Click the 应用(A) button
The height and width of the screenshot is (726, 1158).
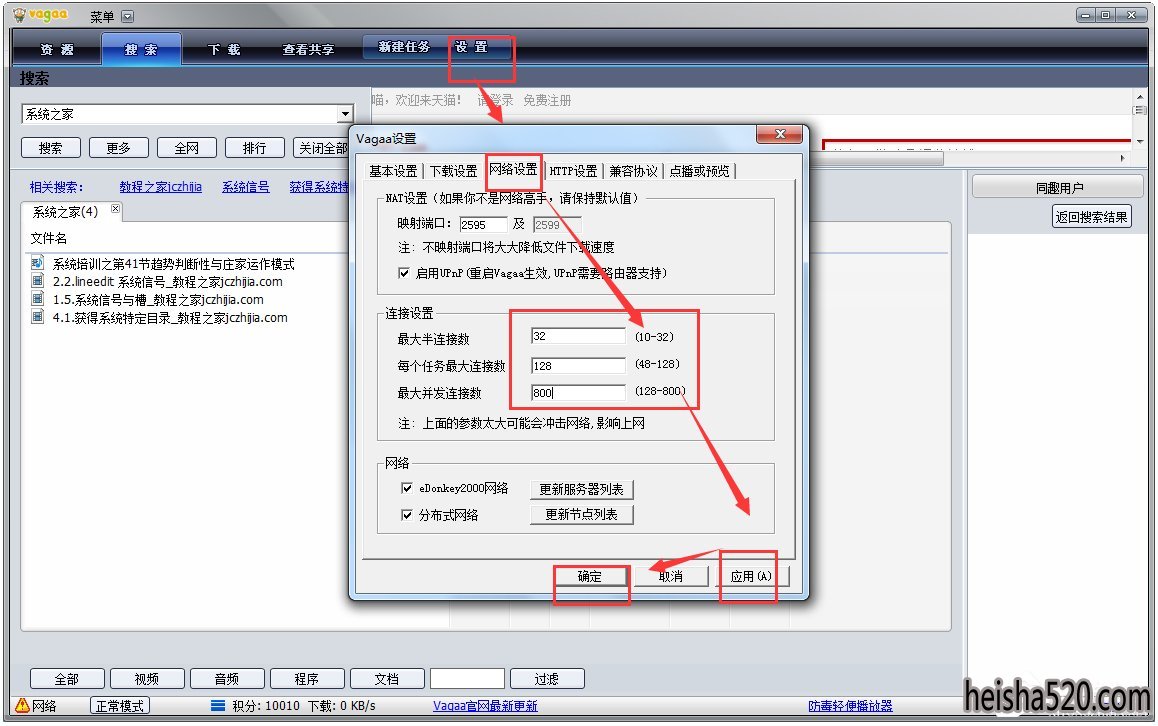coord(751,576)
